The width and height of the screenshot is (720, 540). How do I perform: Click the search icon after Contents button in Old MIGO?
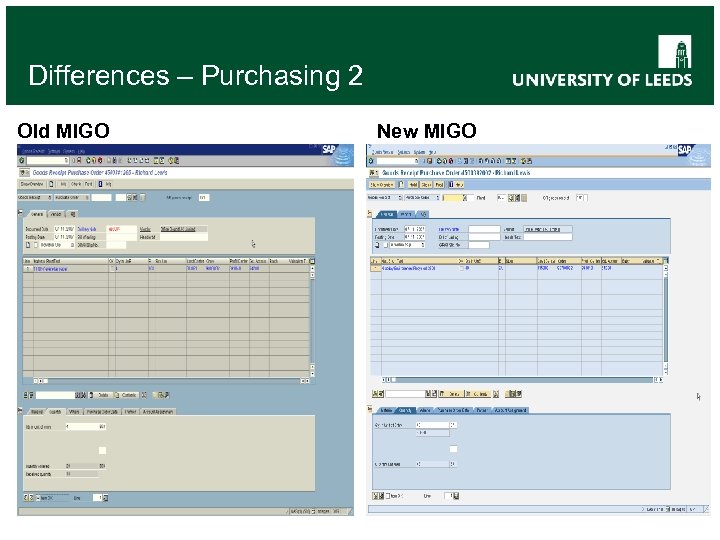tap(144, 395)
